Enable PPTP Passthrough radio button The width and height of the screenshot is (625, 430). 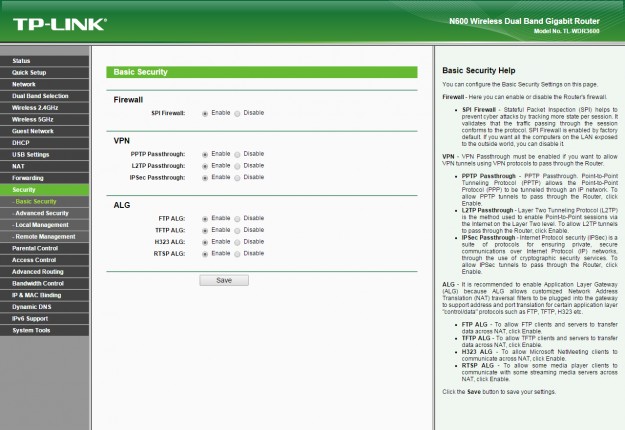[x=205, y=154]
